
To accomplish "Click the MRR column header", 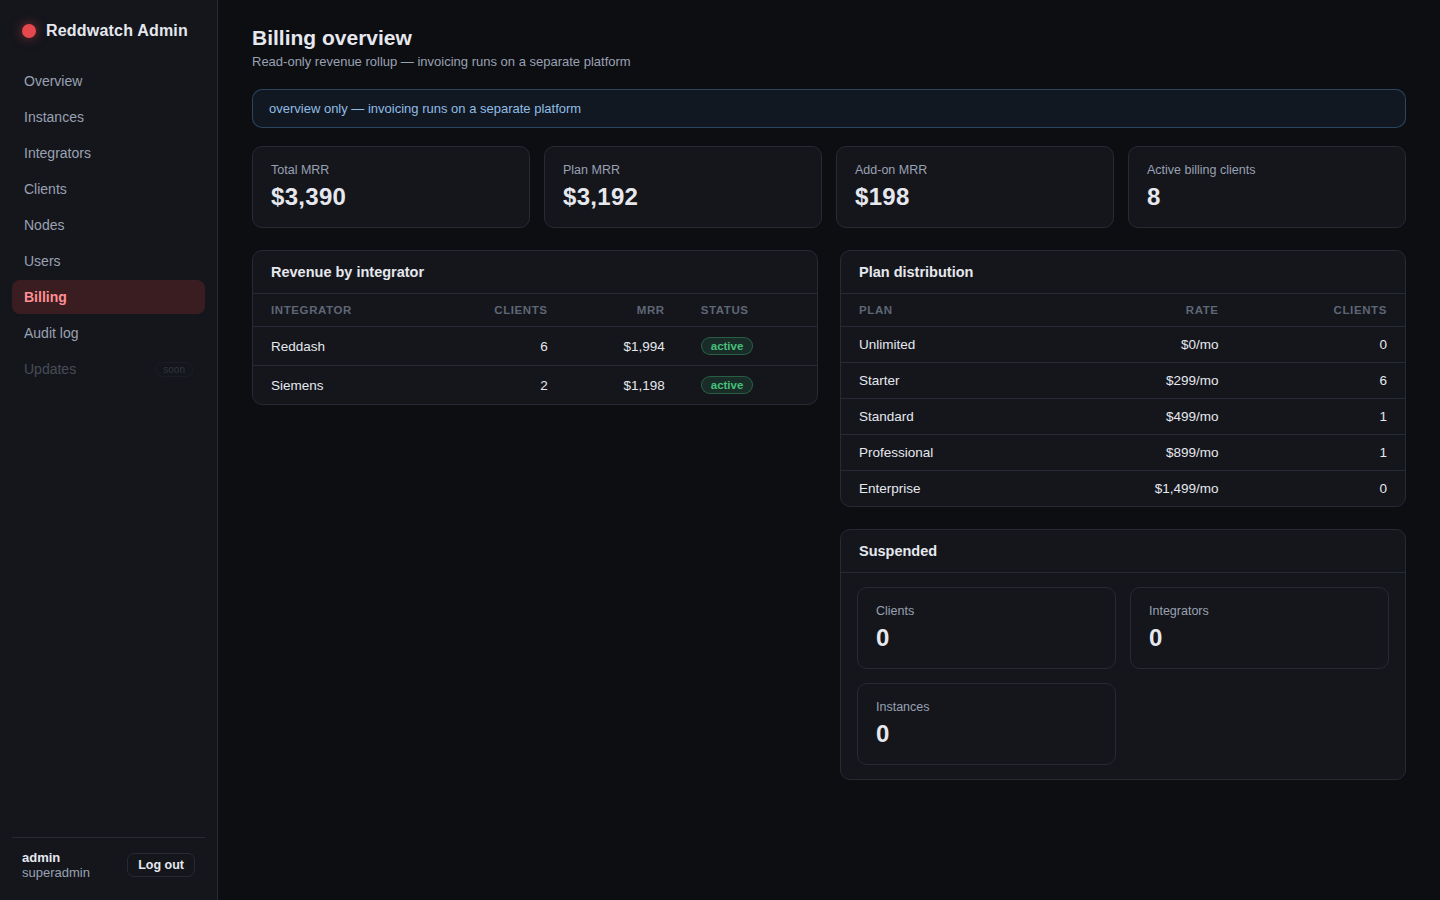I will pyautogui.click(x=650, y=310).
